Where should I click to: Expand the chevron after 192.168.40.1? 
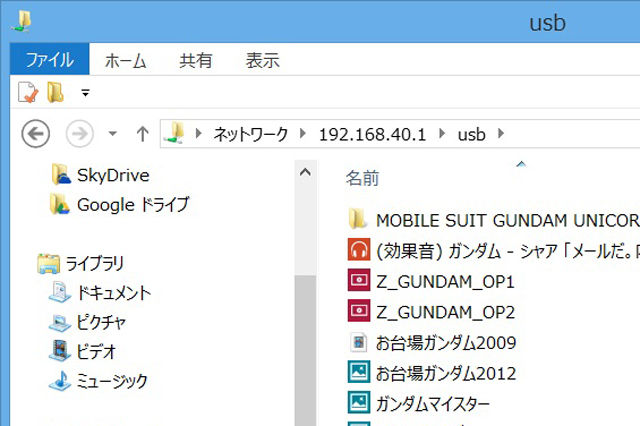point(442,133)
